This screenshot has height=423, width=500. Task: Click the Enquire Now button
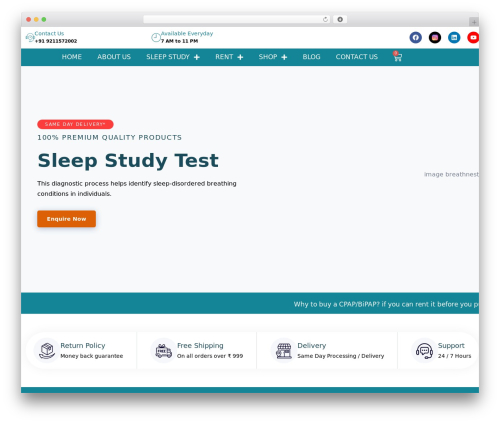66,219
